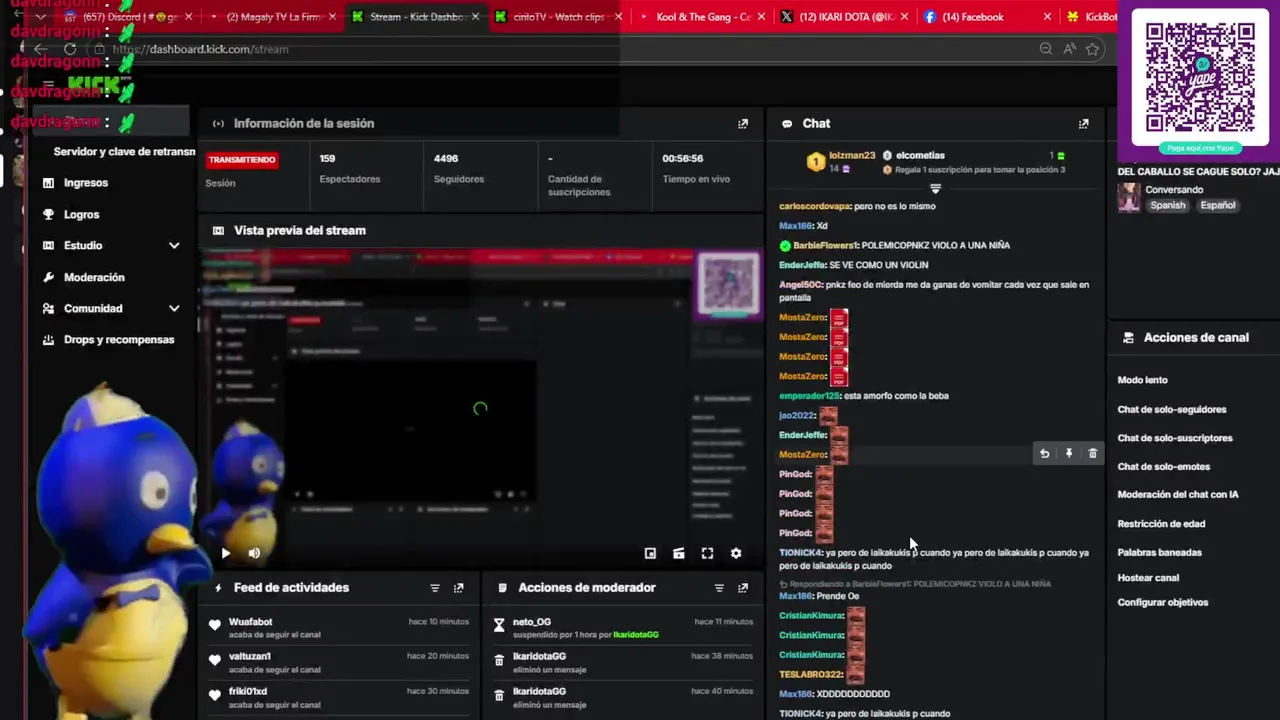Go back in the browser
1280x720 pixels.
tap(41, 49)
